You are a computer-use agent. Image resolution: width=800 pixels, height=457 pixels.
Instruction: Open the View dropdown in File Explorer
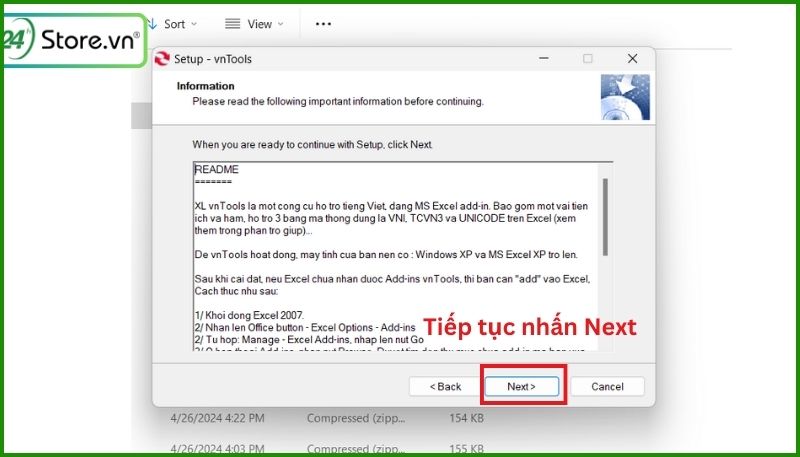[254, 24]
